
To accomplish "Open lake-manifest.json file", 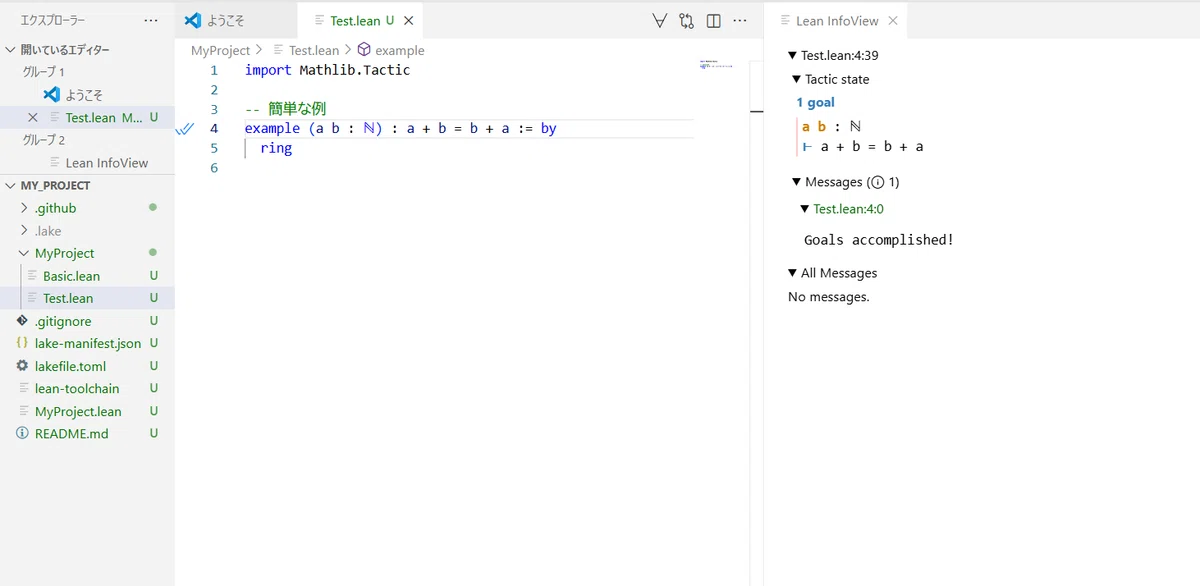I will [x=87, y=343].
